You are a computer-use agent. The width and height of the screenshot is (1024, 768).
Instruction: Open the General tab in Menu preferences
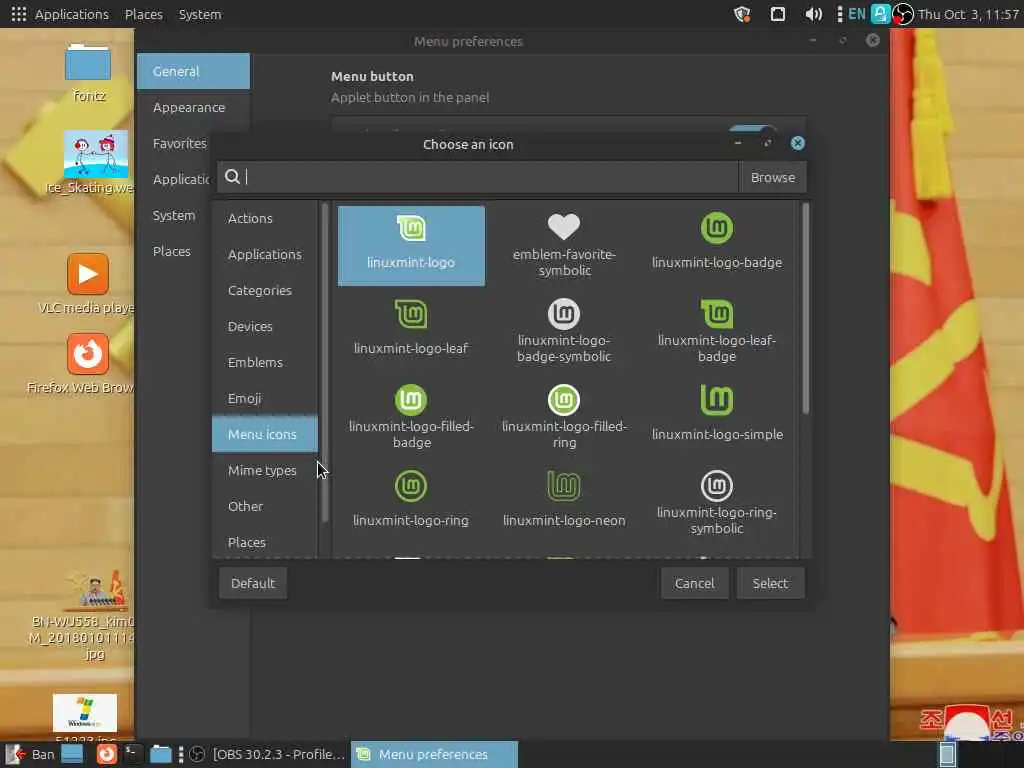click(193, 71)
